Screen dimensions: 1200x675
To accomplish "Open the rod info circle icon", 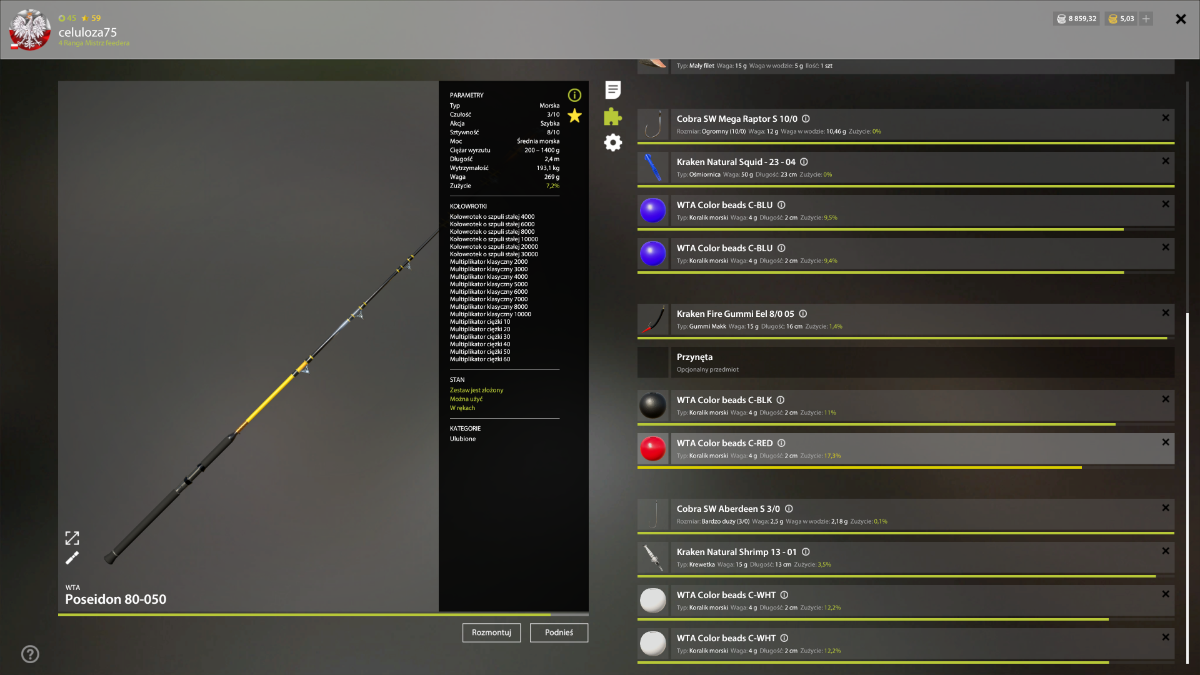I will coord(574,95).
